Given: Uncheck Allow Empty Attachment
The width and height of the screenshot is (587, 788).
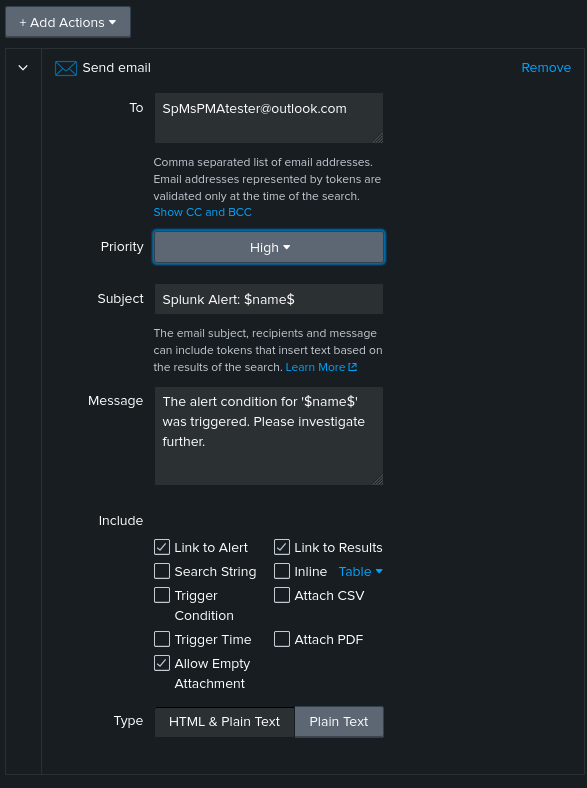Looking at the screenshot, I should pos(162,663).
